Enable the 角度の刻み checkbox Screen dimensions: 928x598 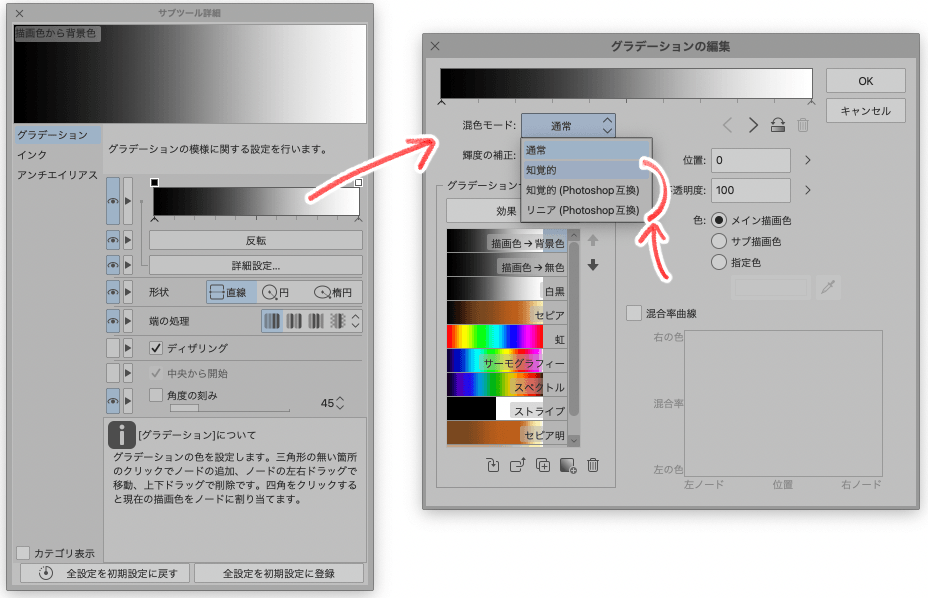[x=156, y=395]
